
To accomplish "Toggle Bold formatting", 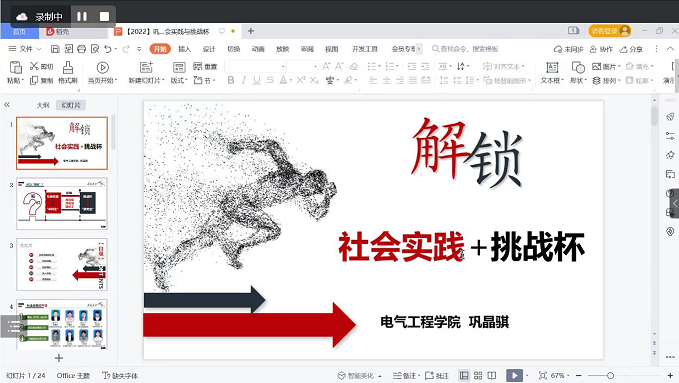I will click(x=231, y=80).
